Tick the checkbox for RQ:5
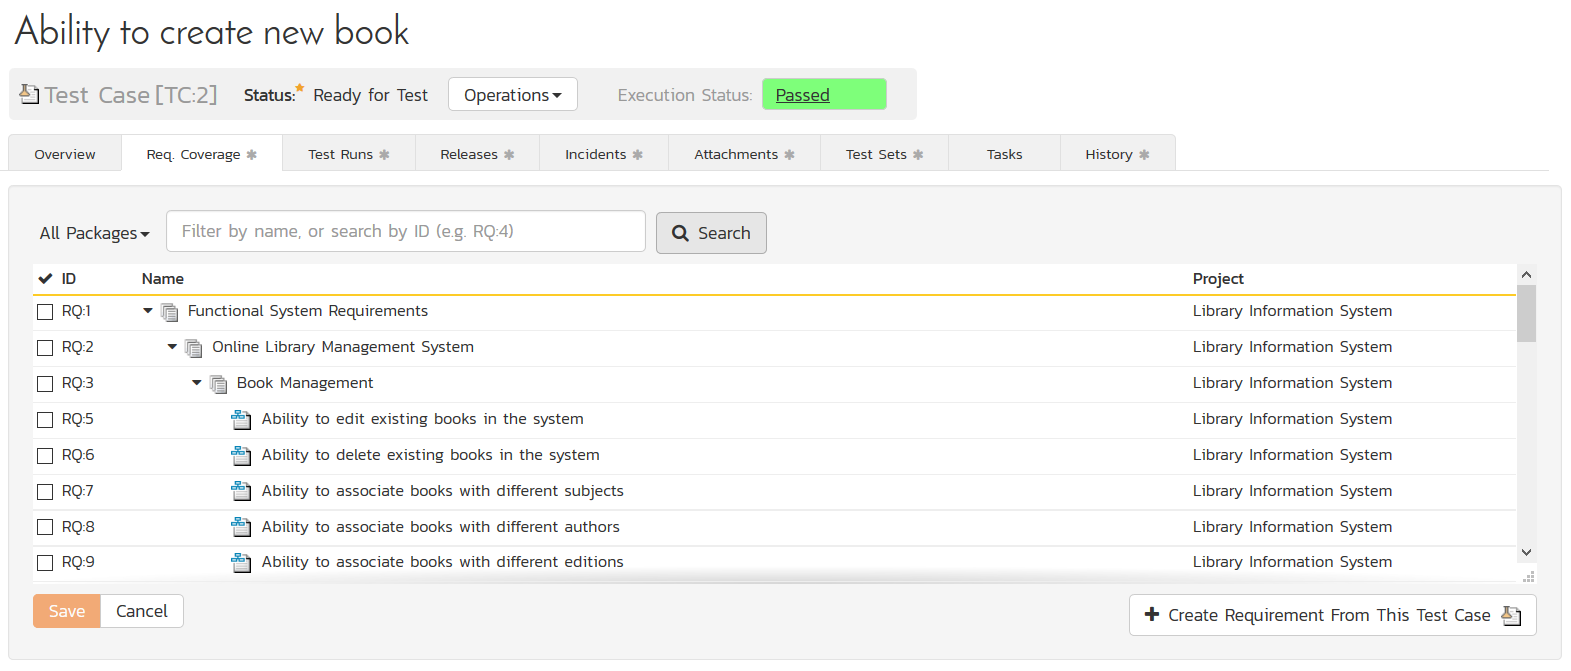1571x671 pixels. pos(45,420)
